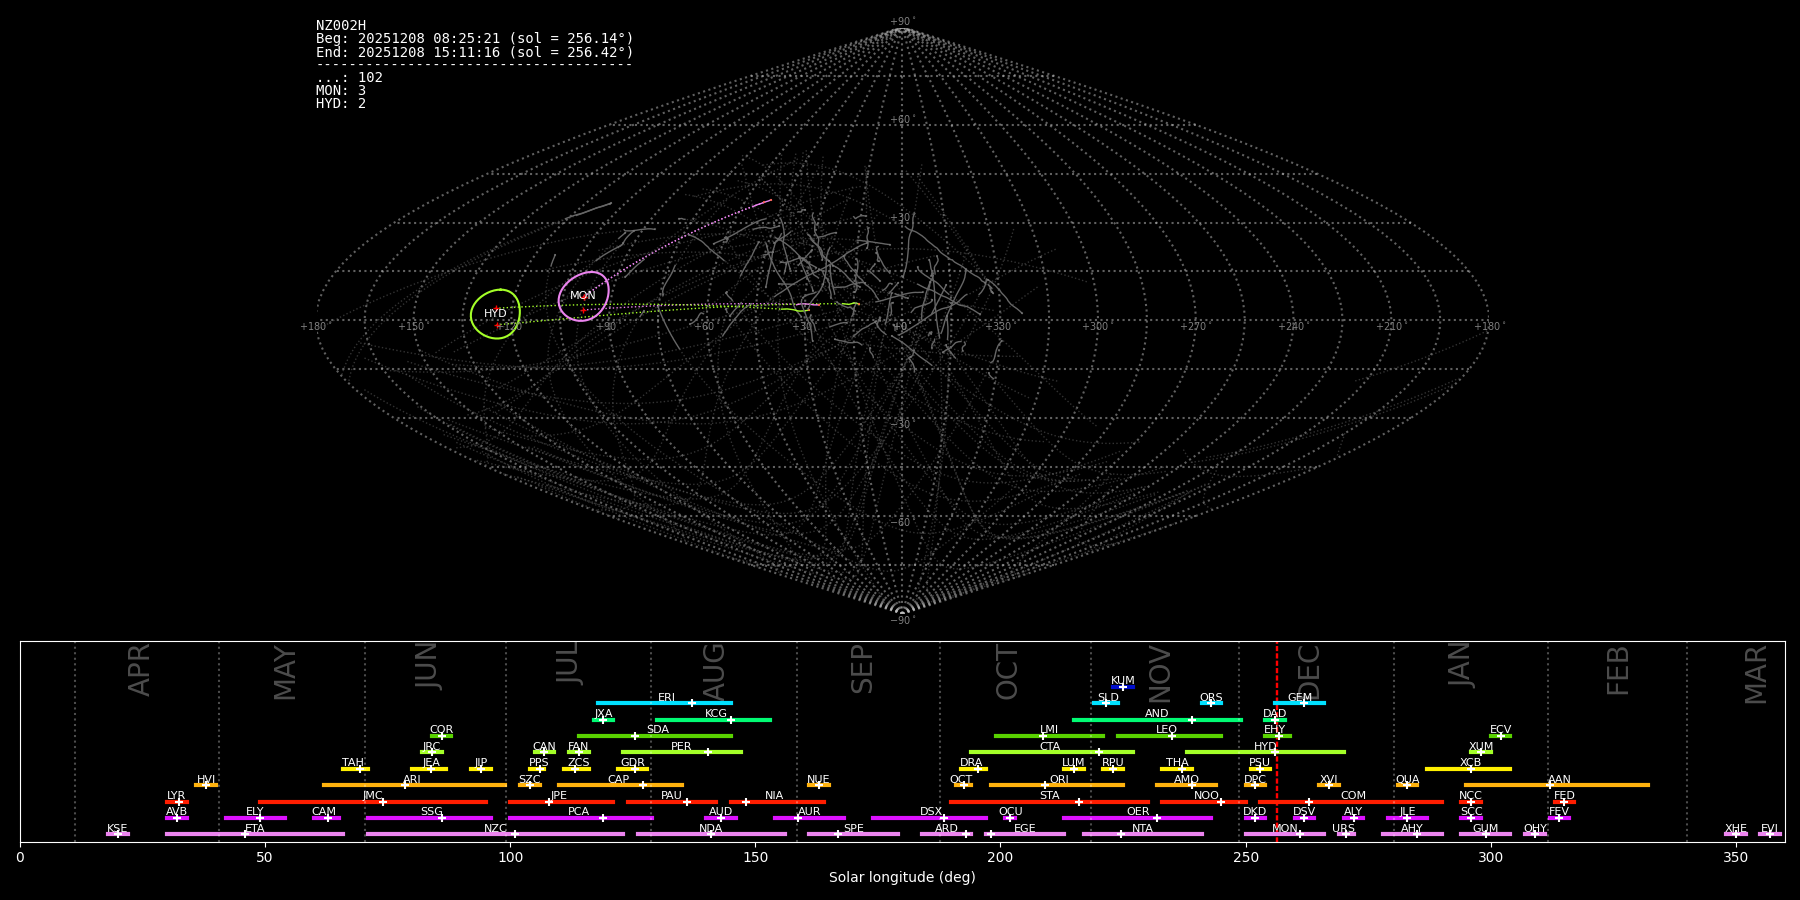1800x900 pixels.
Task: Click the +150 longitude label on map
Action: tap(411, 327)
